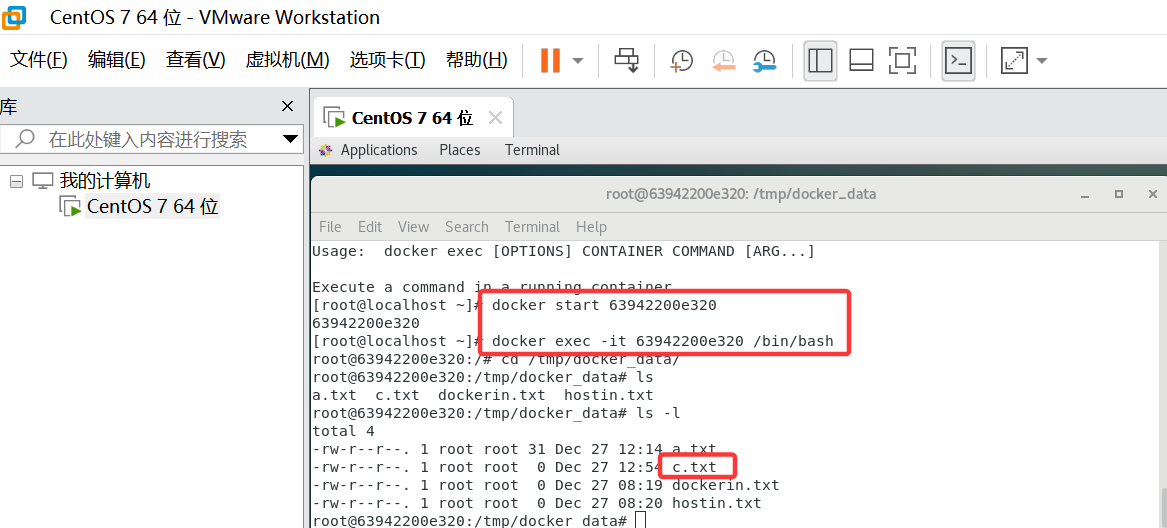Open the Terminal menu in the terminal window
The image size is (1167, 528).
pyautogui.click(x=532, y=226)
